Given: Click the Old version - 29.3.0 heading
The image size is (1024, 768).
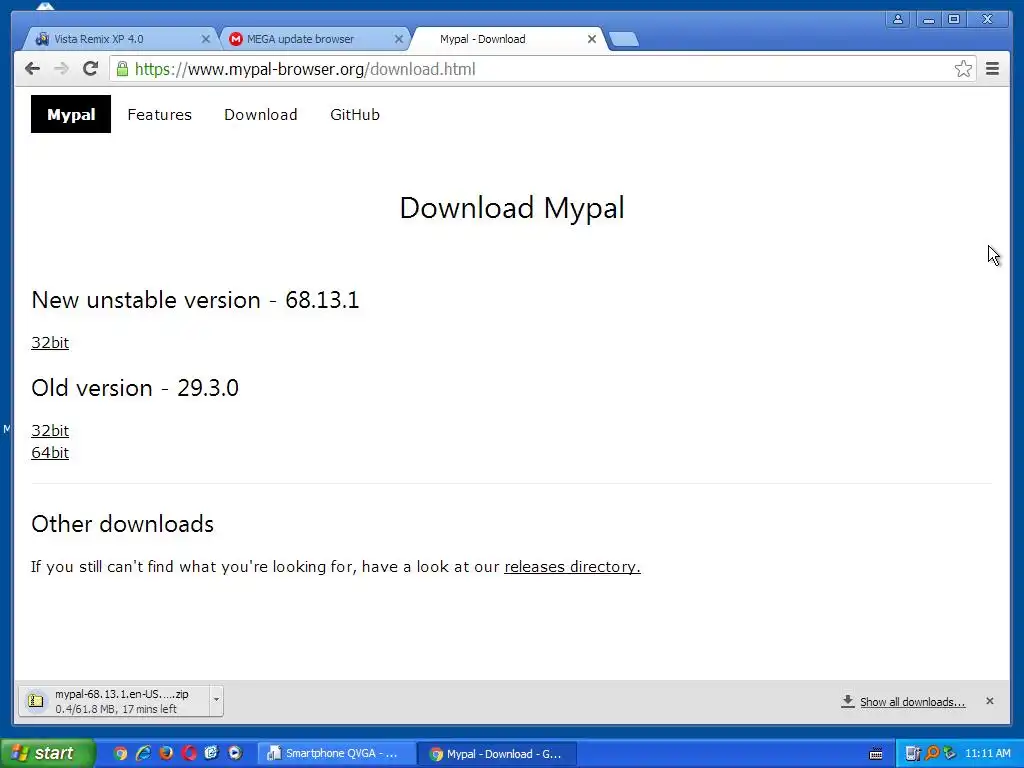Looking at the screenshot, I should 135,388.
